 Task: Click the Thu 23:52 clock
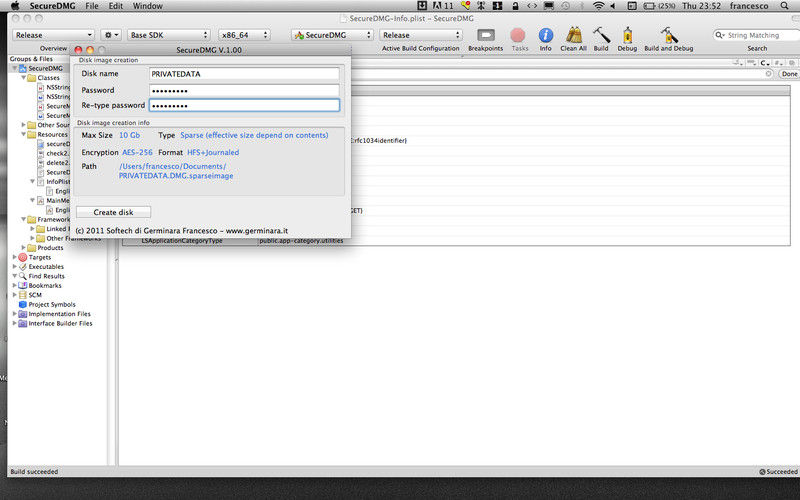(702, 6)
